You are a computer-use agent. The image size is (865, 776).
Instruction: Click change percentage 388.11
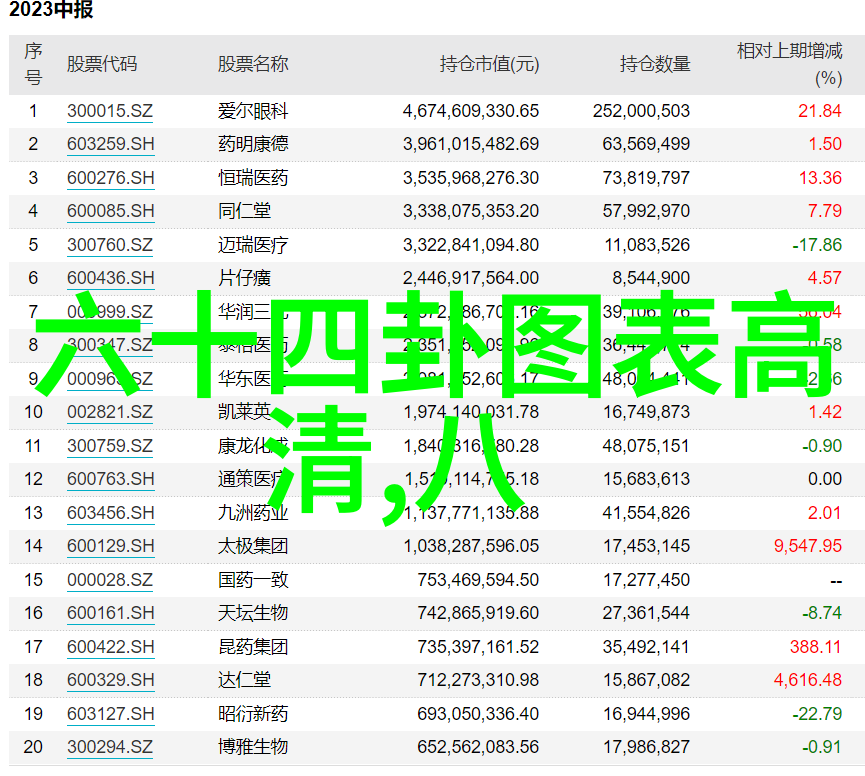pos(815,647)
